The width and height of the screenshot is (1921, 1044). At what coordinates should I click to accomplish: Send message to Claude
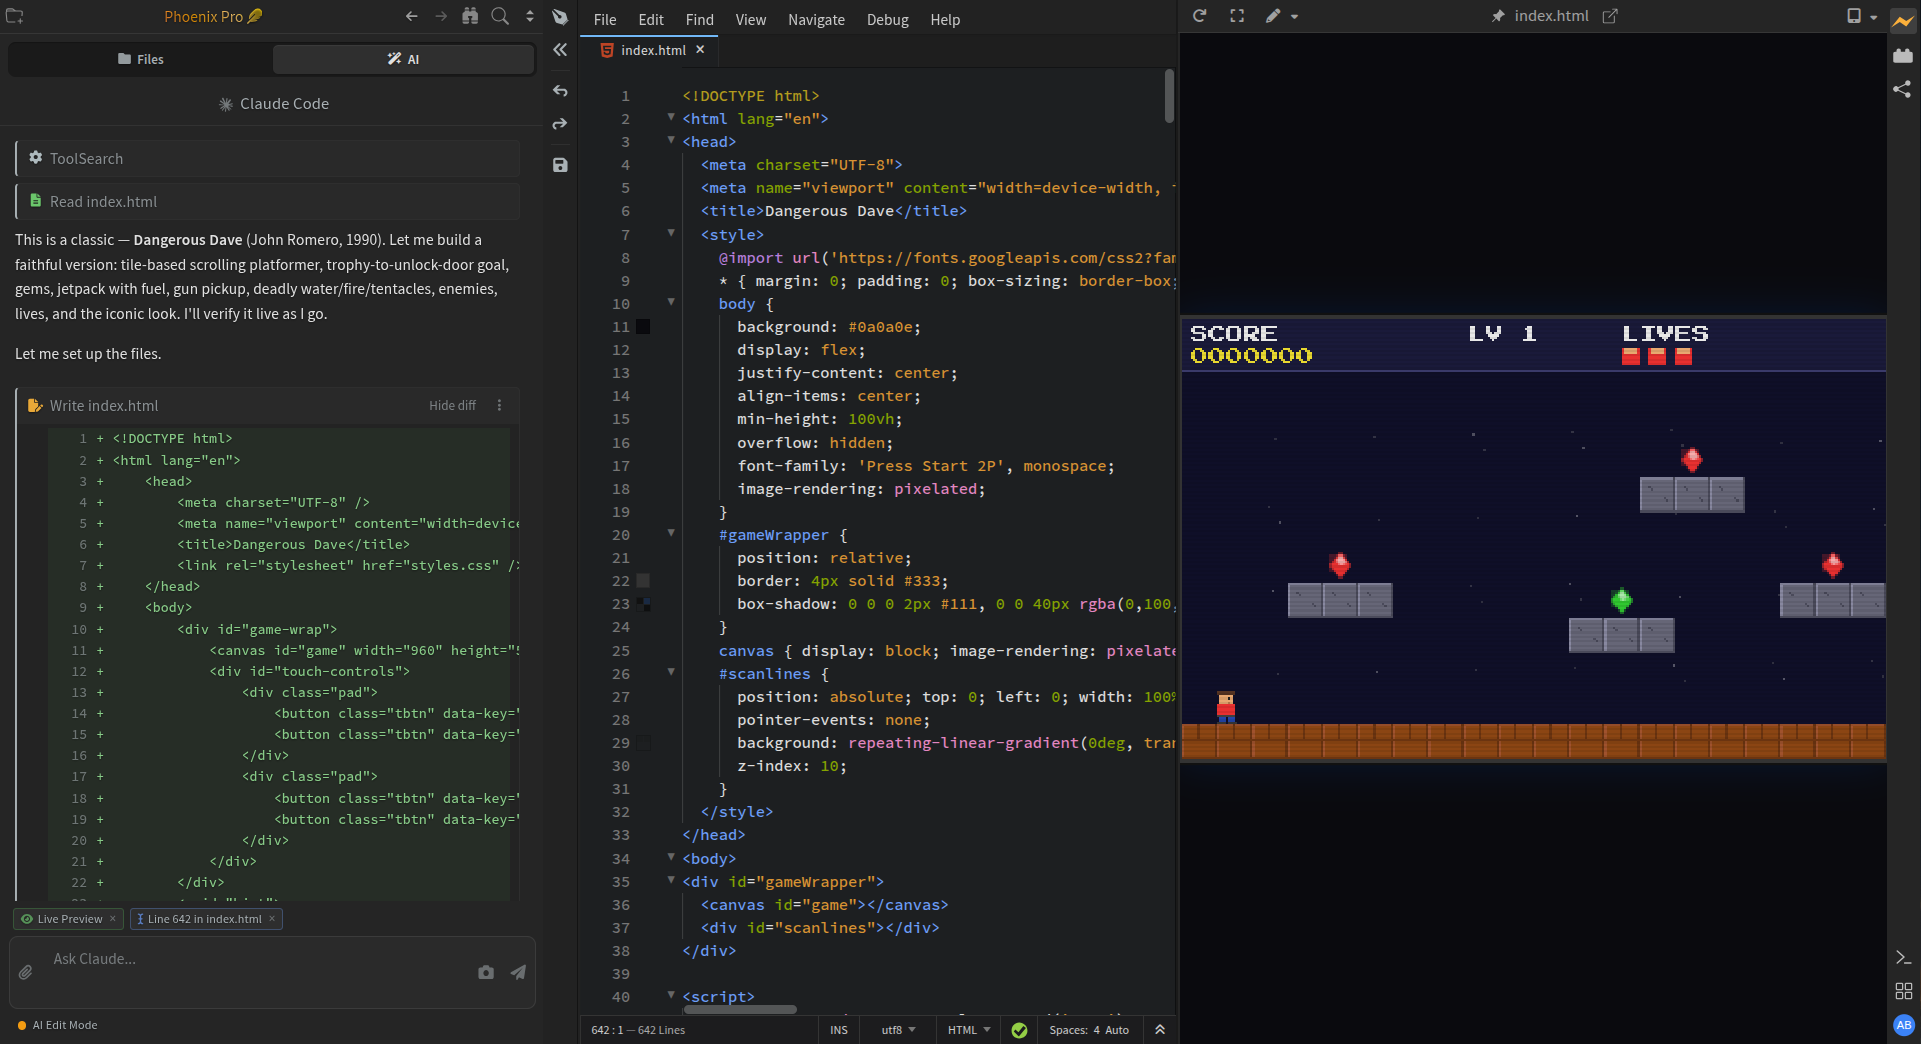(518, 972)
